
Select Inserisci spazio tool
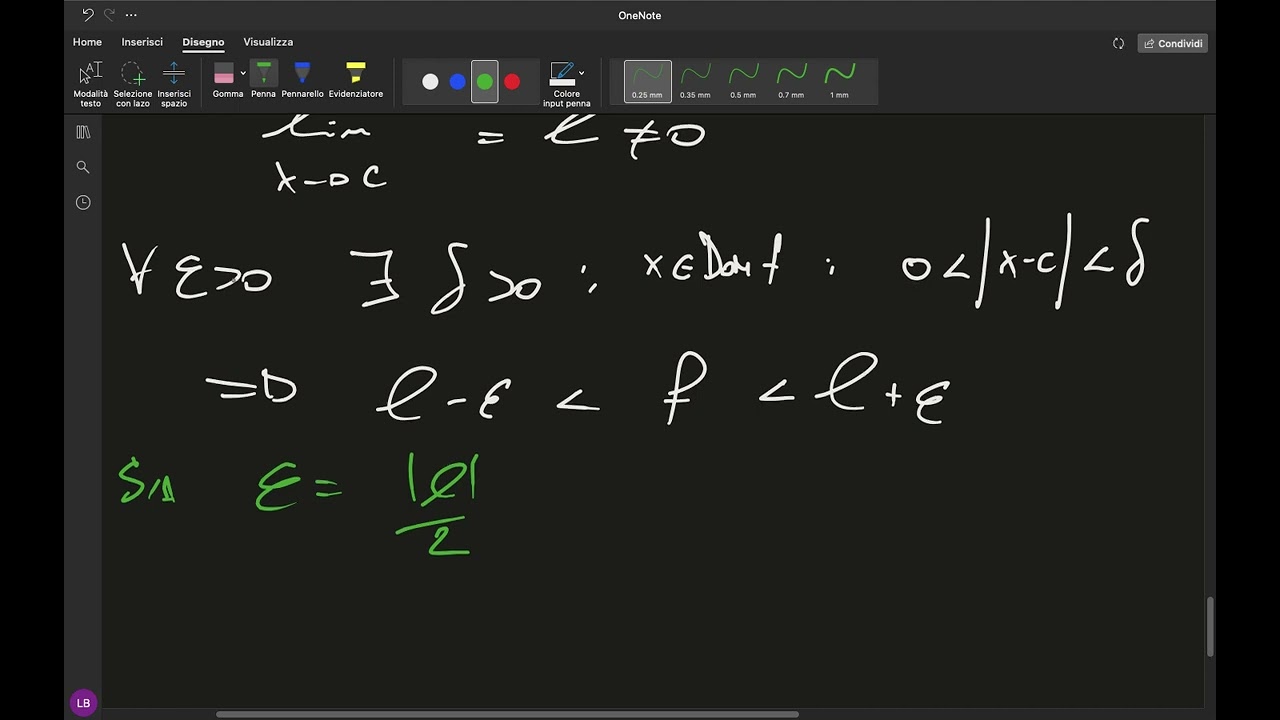pyautogui.click(x=174, y=84)
